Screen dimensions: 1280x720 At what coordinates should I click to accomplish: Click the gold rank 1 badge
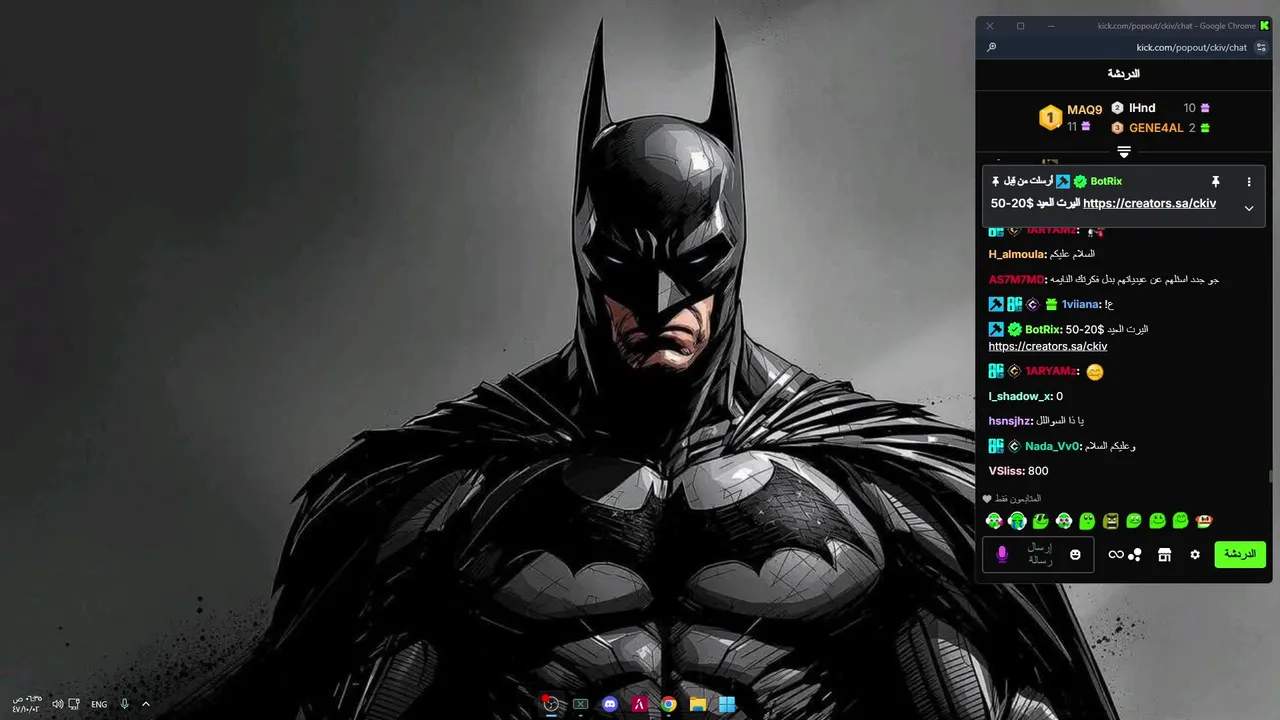1050,118
